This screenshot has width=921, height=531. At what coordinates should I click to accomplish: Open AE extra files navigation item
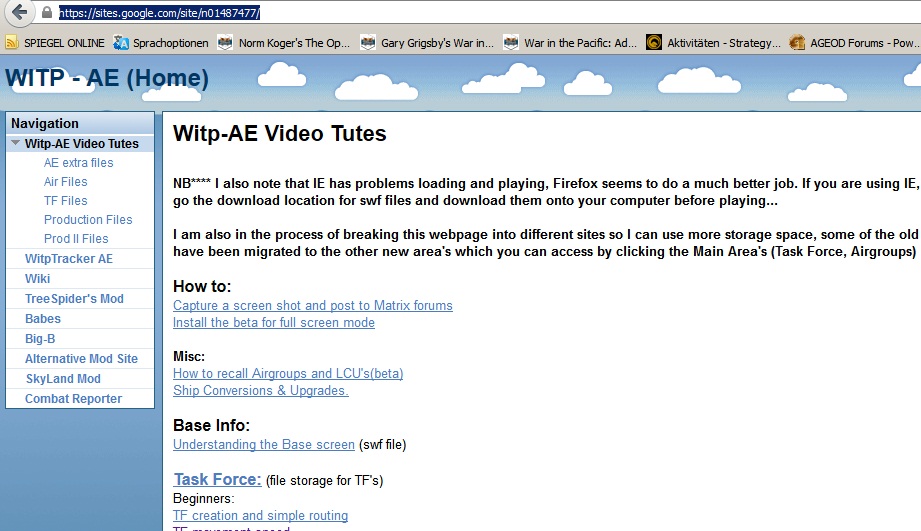click(78, 163)
